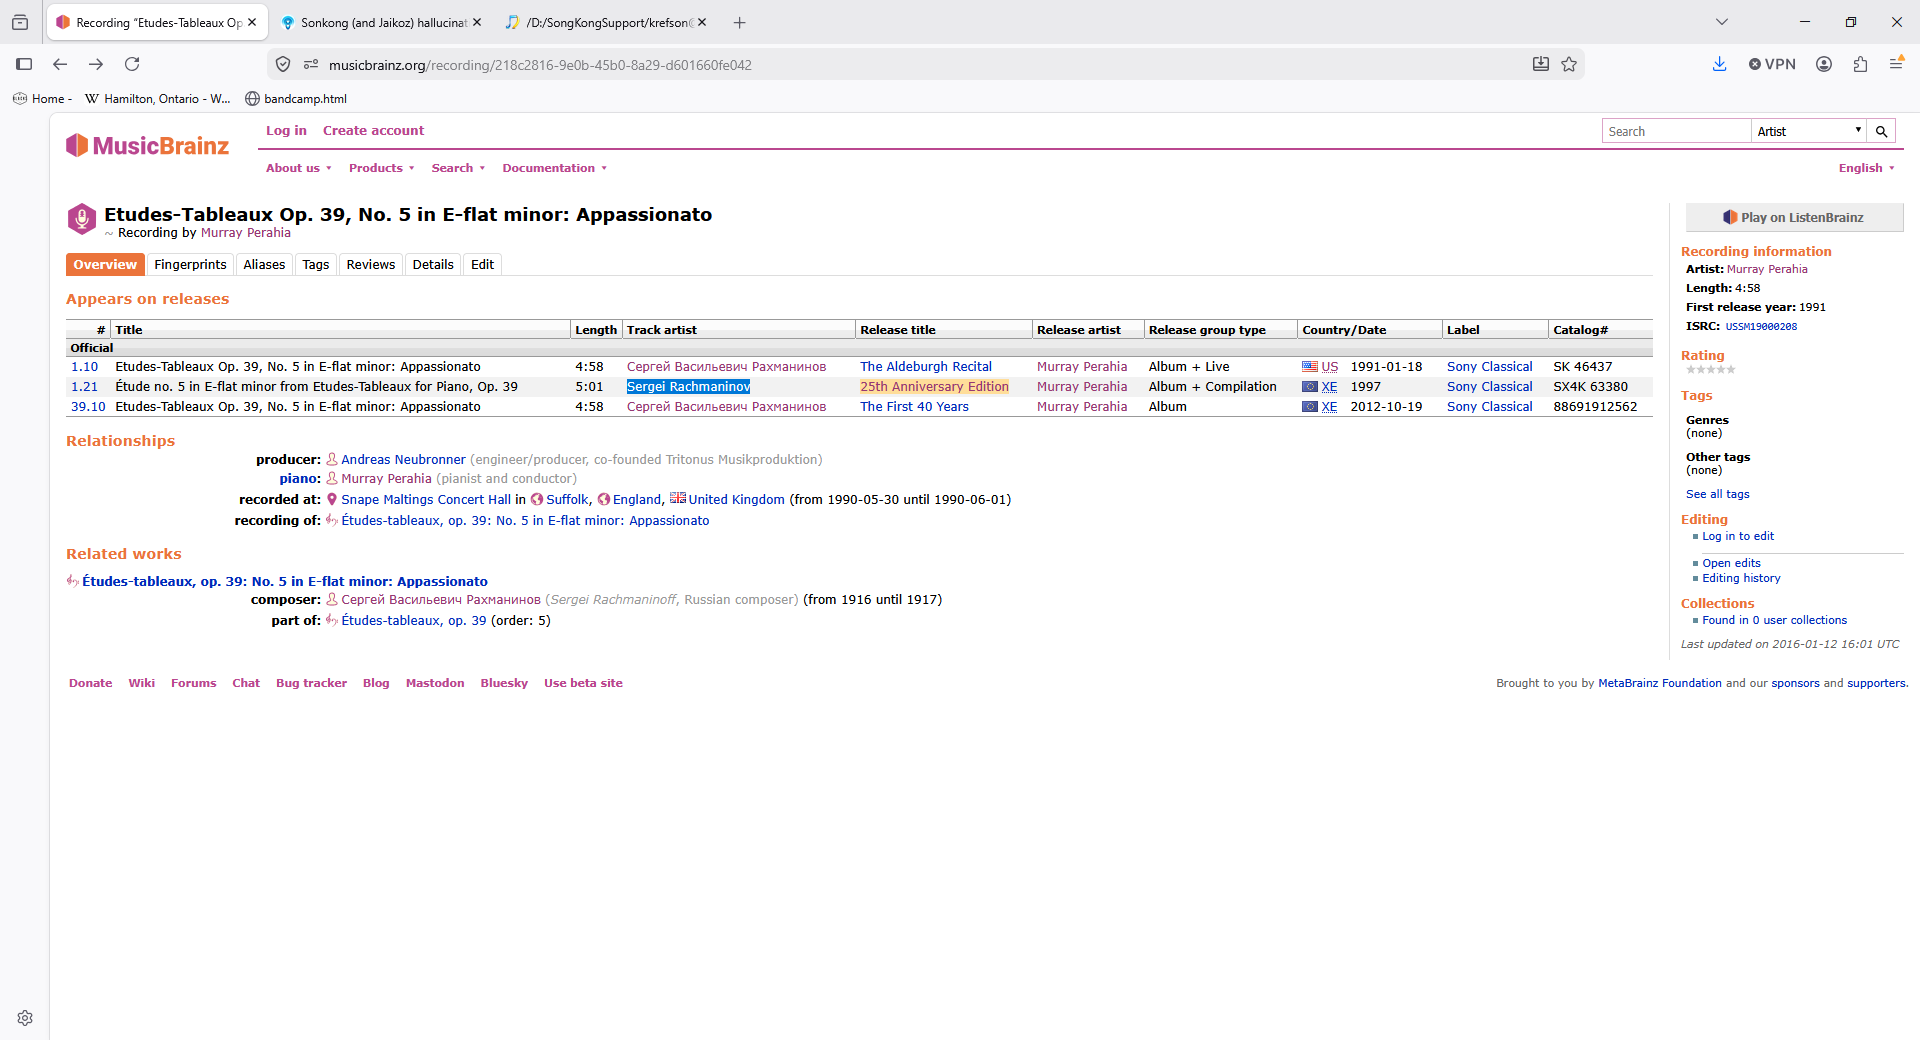This screenshot has width=1920, height=1040.
Task: Open The First 40 Years release
Action: coord(914,407)
